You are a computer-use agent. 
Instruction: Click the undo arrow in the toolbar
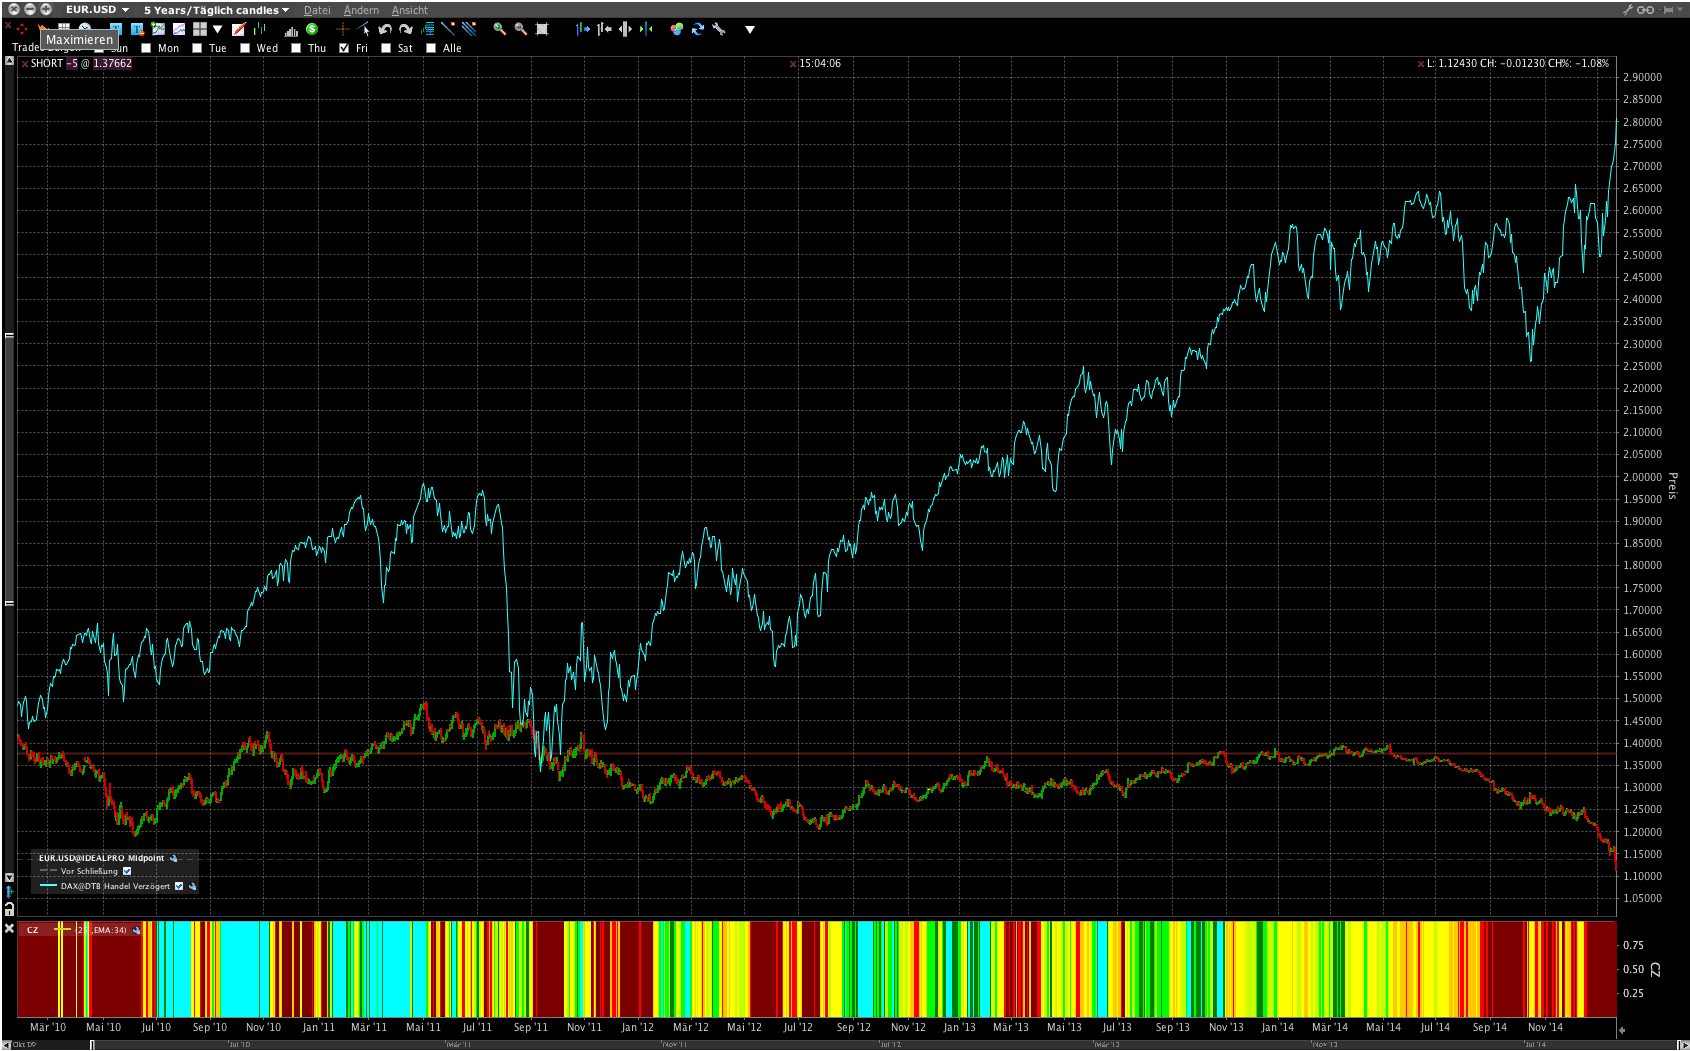pos(385,29)
